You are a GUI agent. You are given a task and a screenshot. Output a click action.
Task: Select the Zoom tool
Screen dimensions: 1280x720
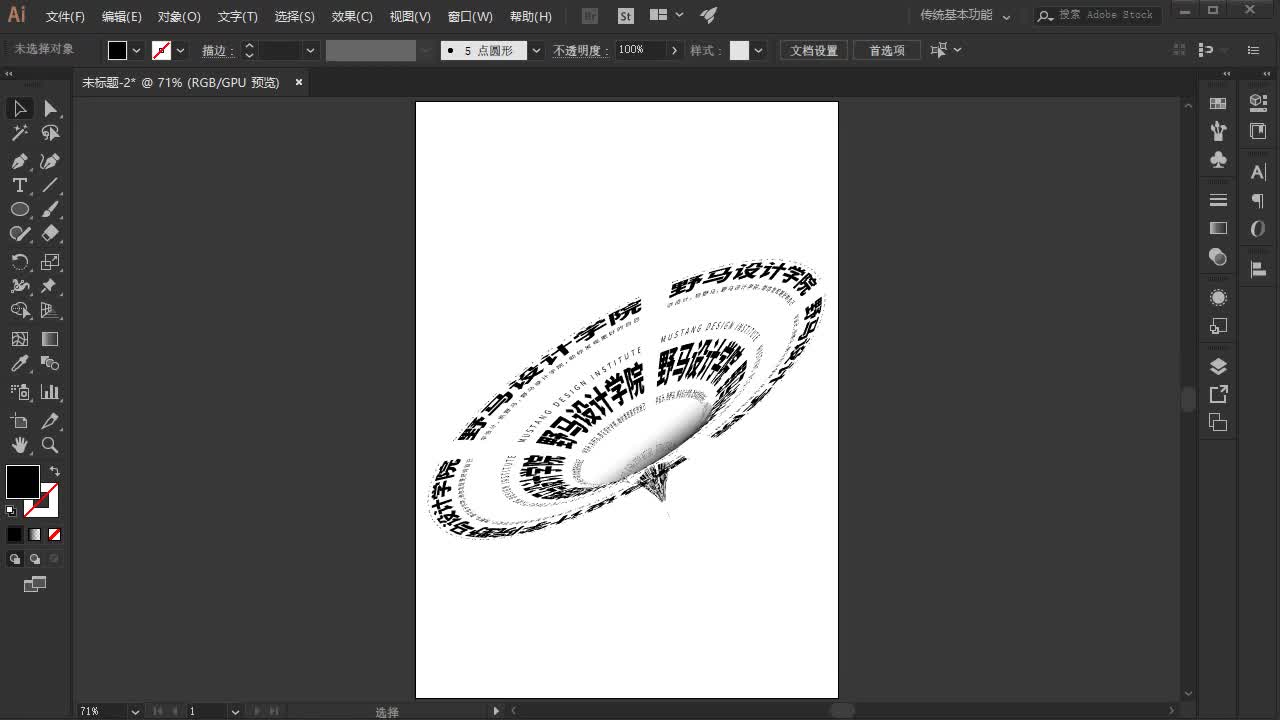pyautogui.click(x=50, y=445)
